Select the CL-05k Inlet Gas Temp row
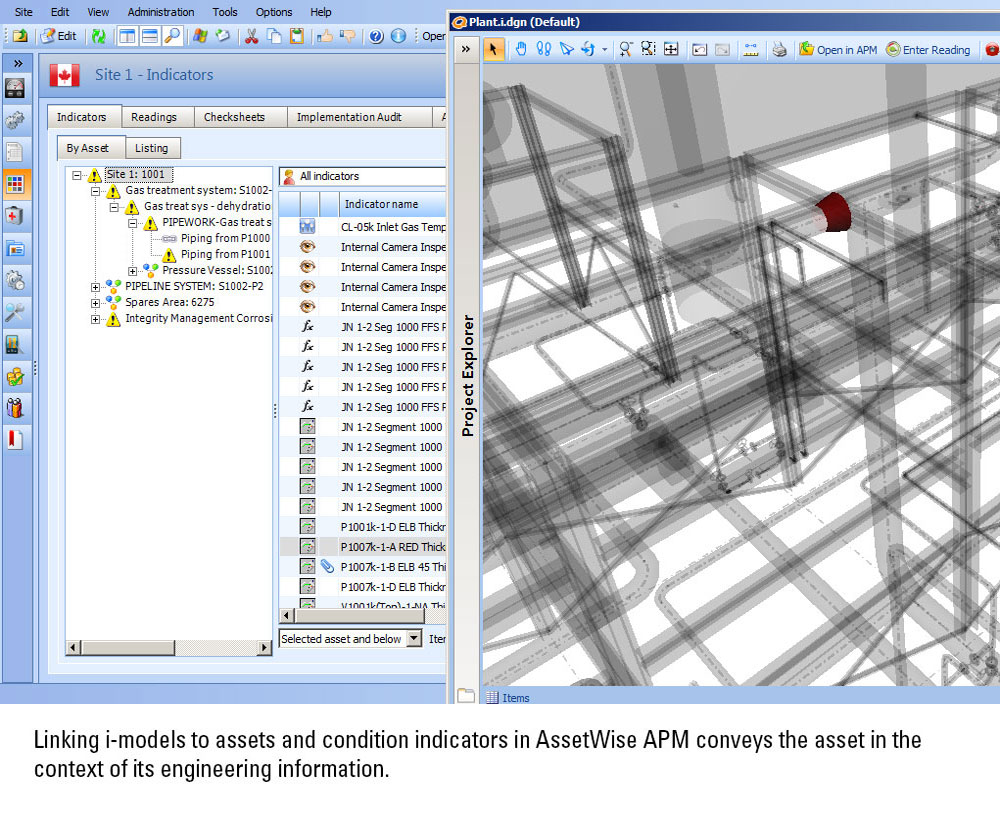Viewport: 1000px width, 816px height. [362, 227]
